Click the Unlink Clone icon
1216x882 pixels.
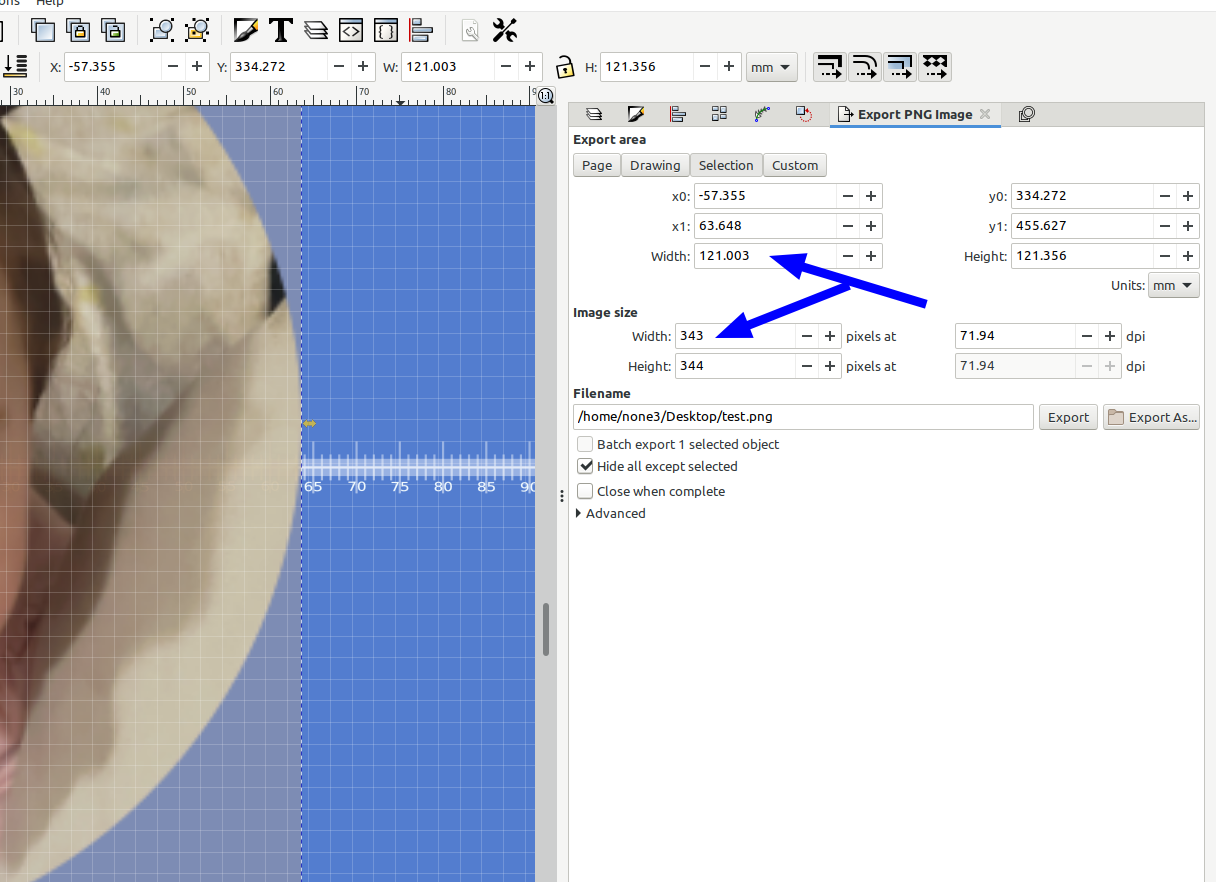[x=113, y=30]
